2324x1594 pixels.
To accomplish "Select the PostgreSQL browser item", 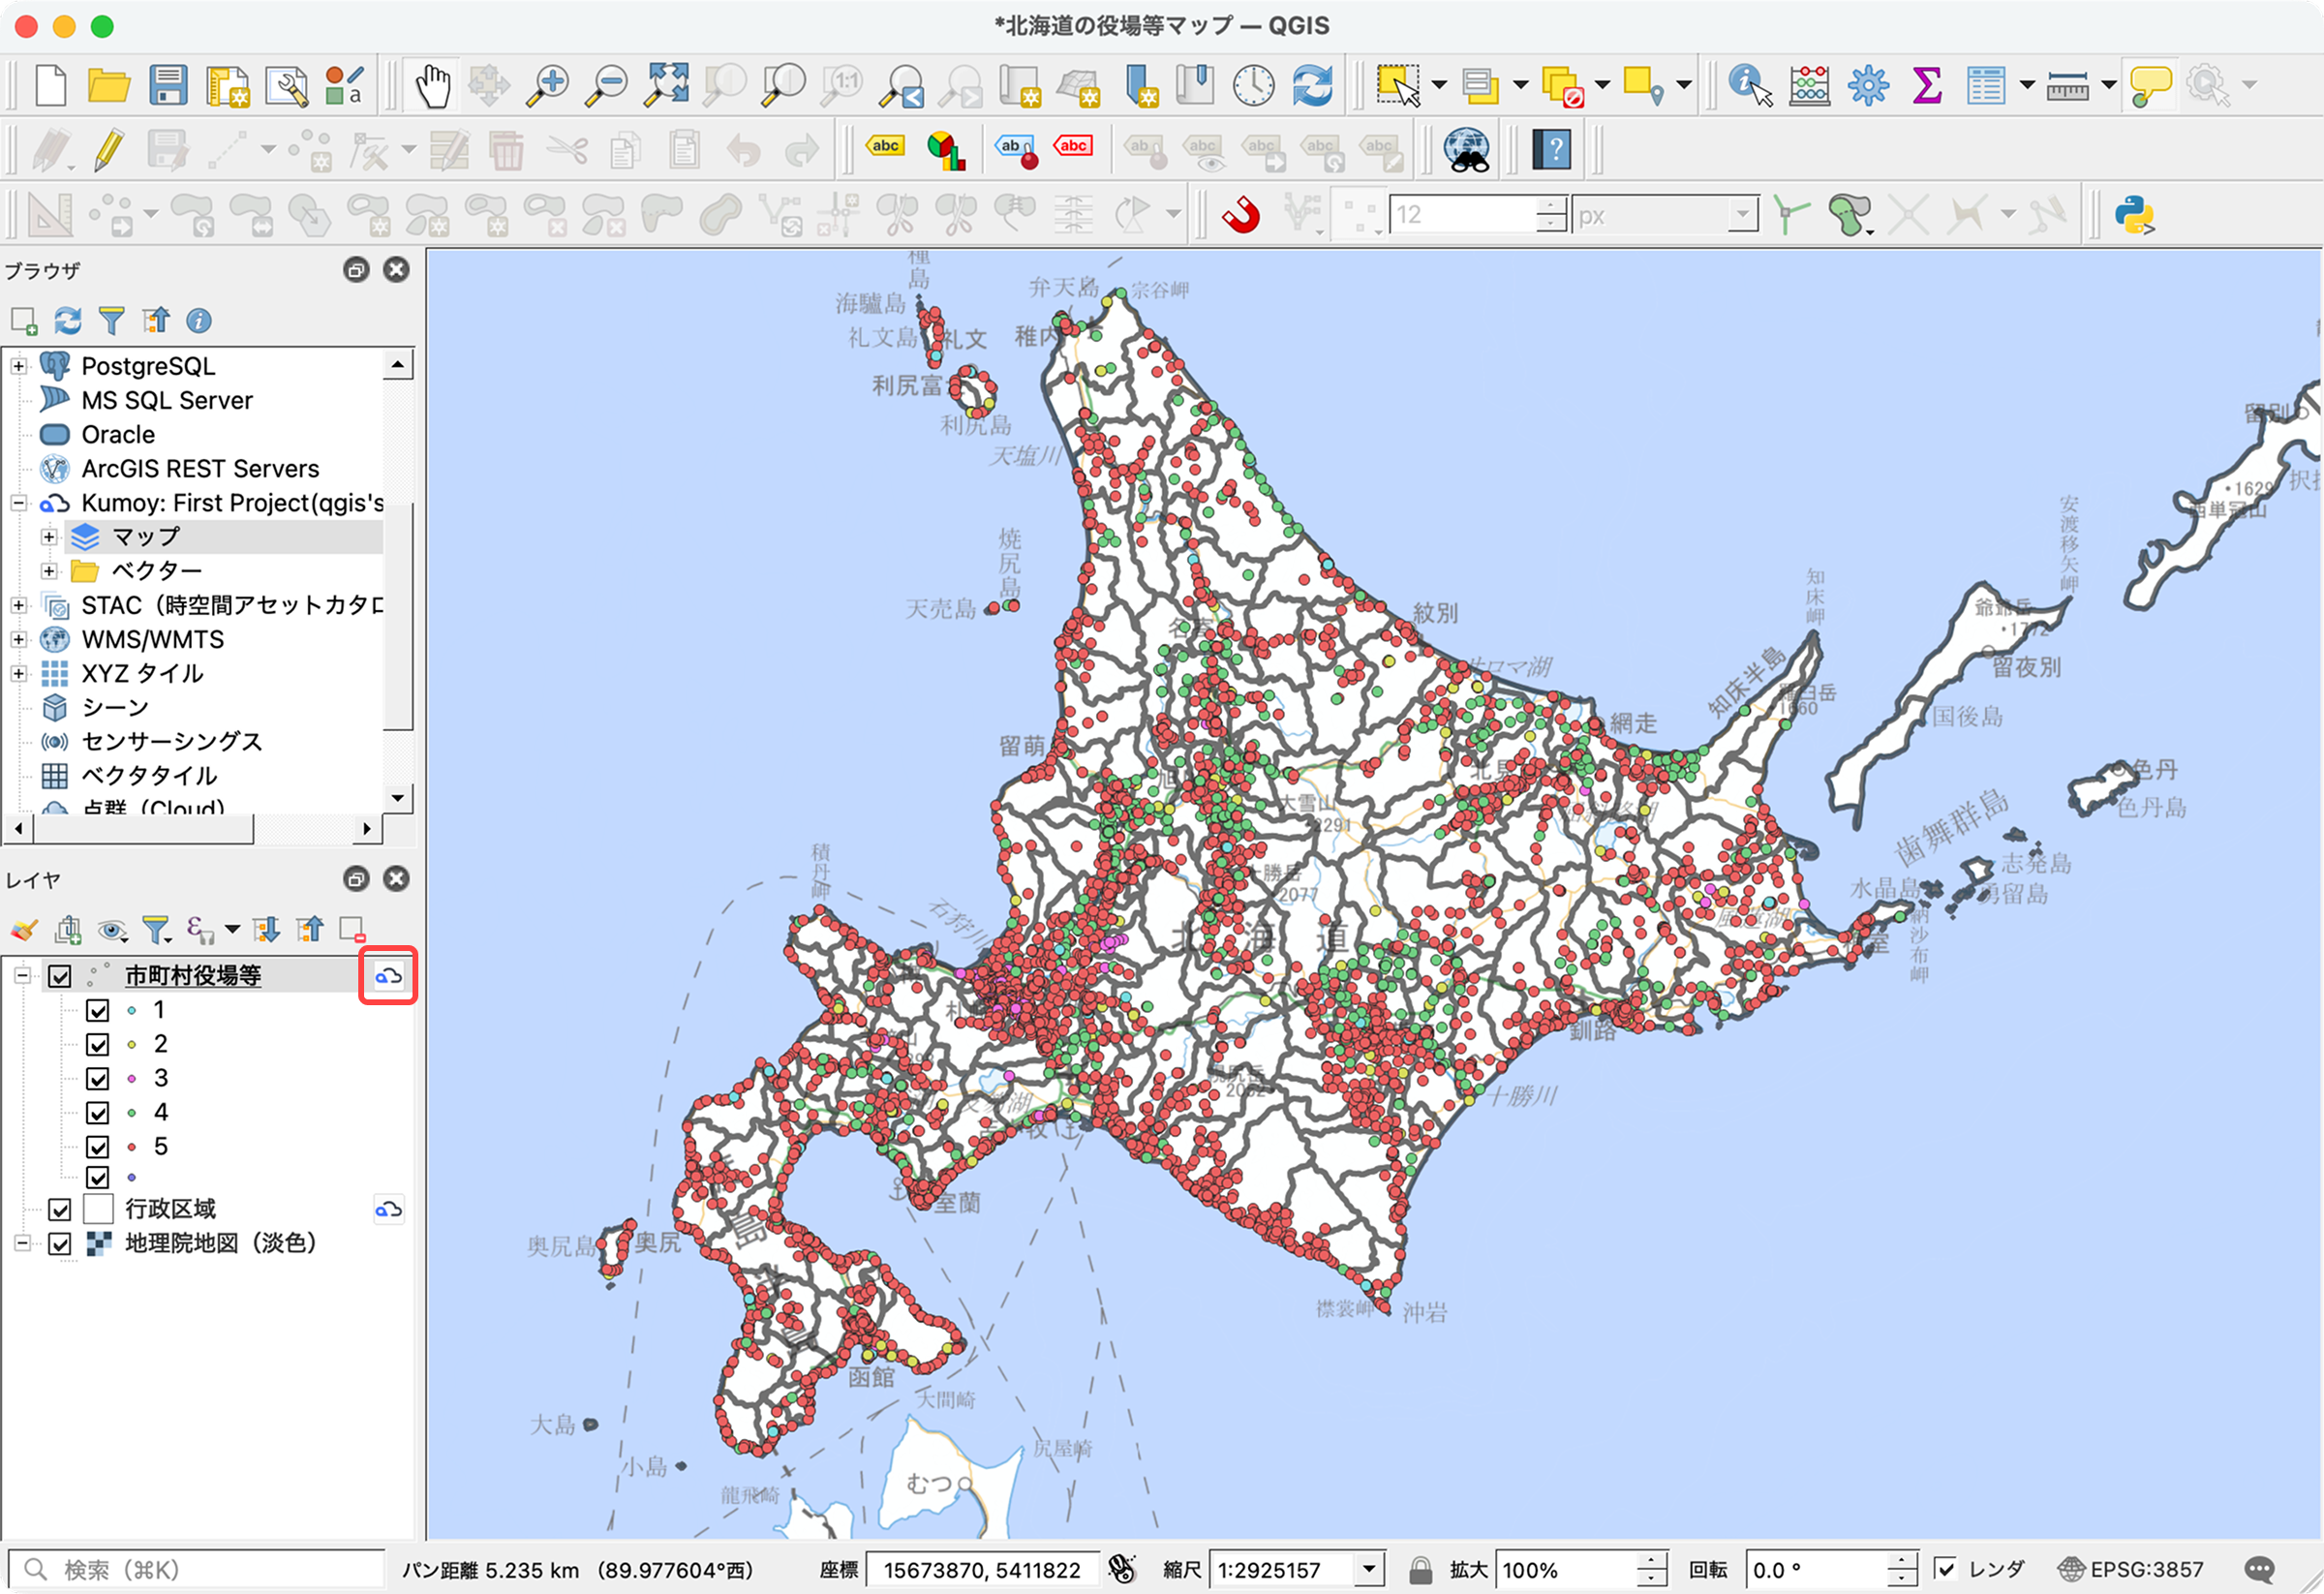I will coord(148,366).
